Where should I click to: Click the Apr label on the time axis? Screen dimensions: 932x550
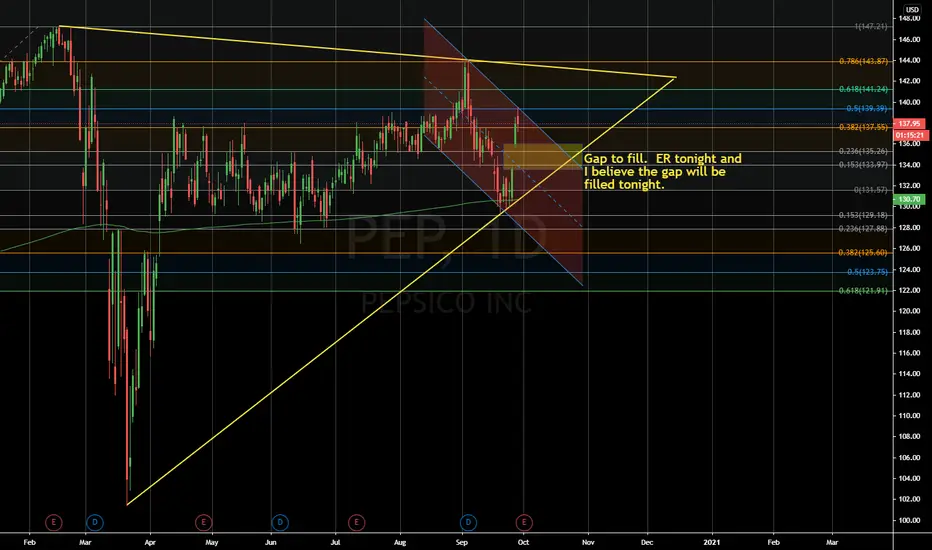coord(150,542)
